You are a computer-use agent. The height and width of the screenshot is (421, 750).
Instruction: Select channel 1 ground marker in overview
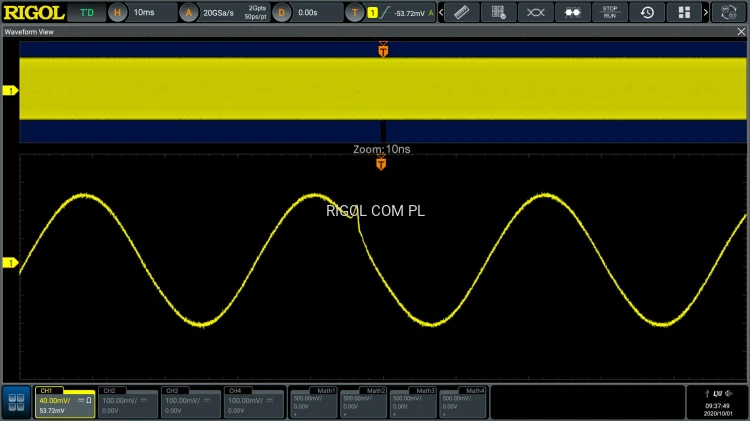coord(10,90)
